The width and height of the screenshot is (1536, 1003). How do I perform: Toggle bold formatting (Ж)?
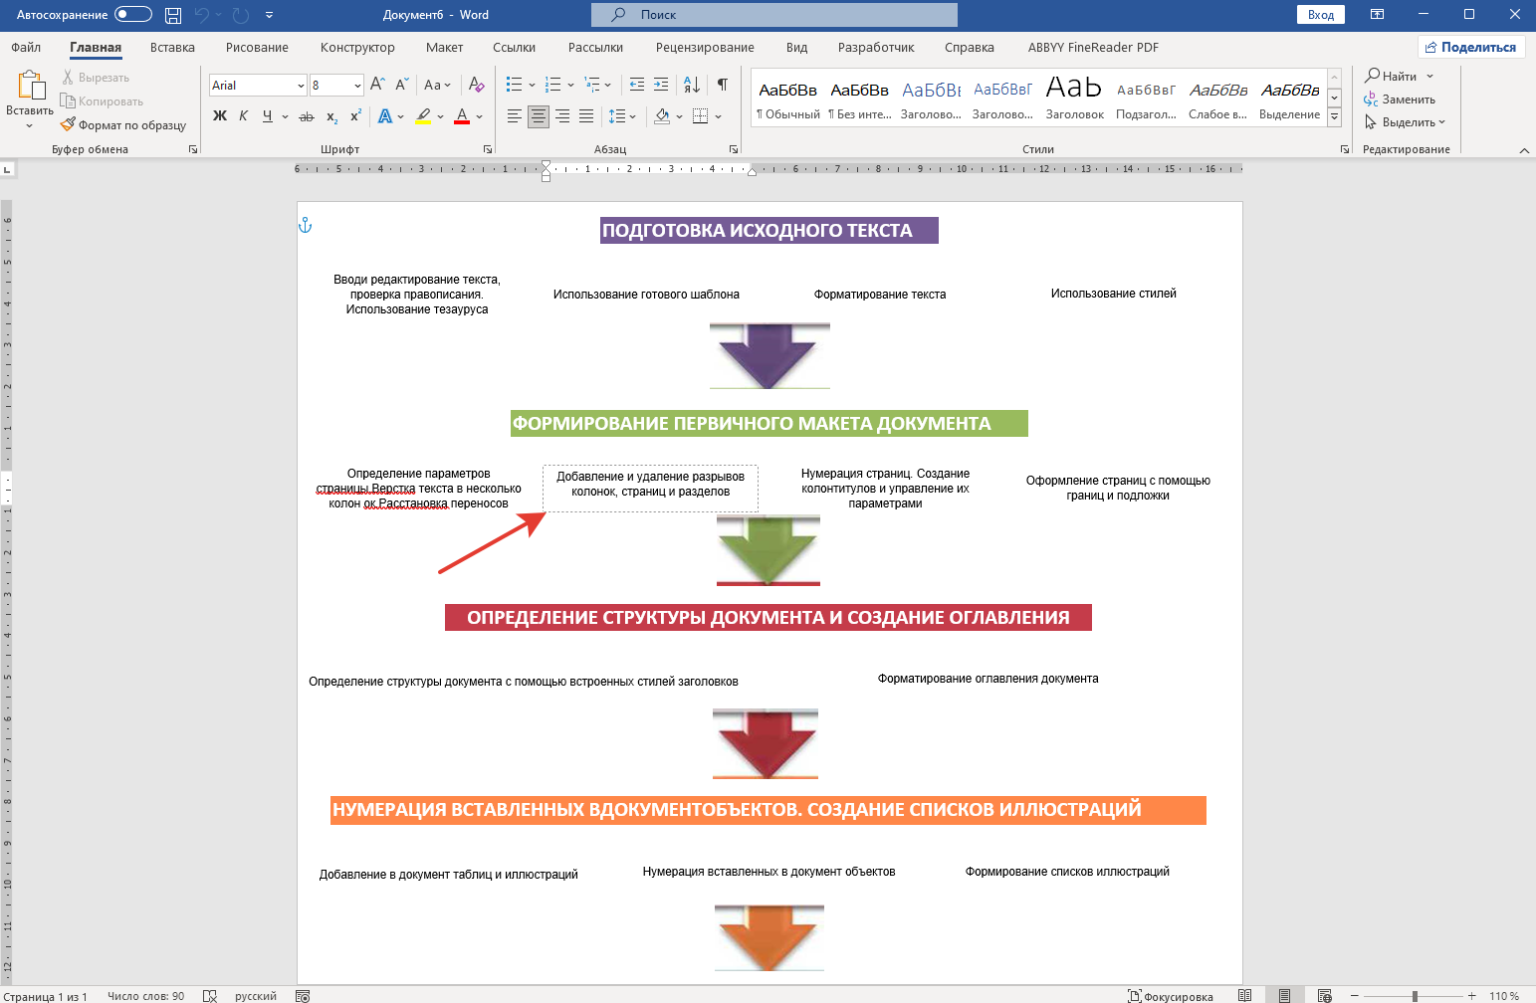click(220, 116)
